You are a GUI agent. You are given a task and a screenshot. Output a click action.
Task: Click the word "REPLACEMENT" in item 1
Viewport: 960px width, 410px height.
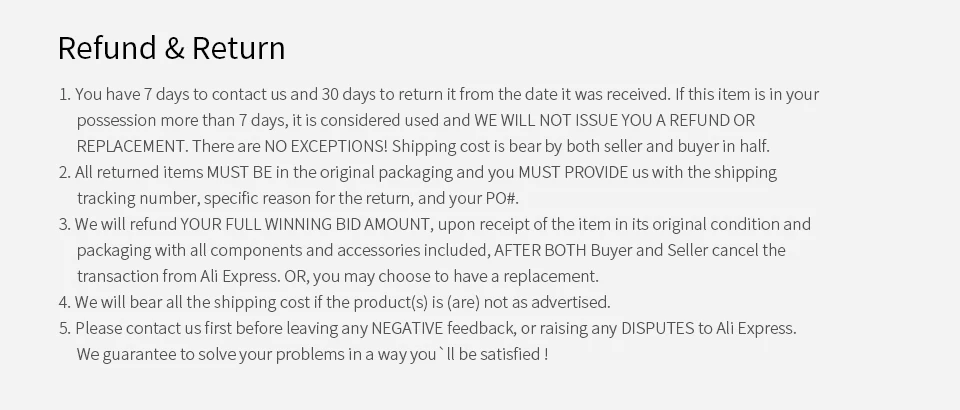pos(130,146)
